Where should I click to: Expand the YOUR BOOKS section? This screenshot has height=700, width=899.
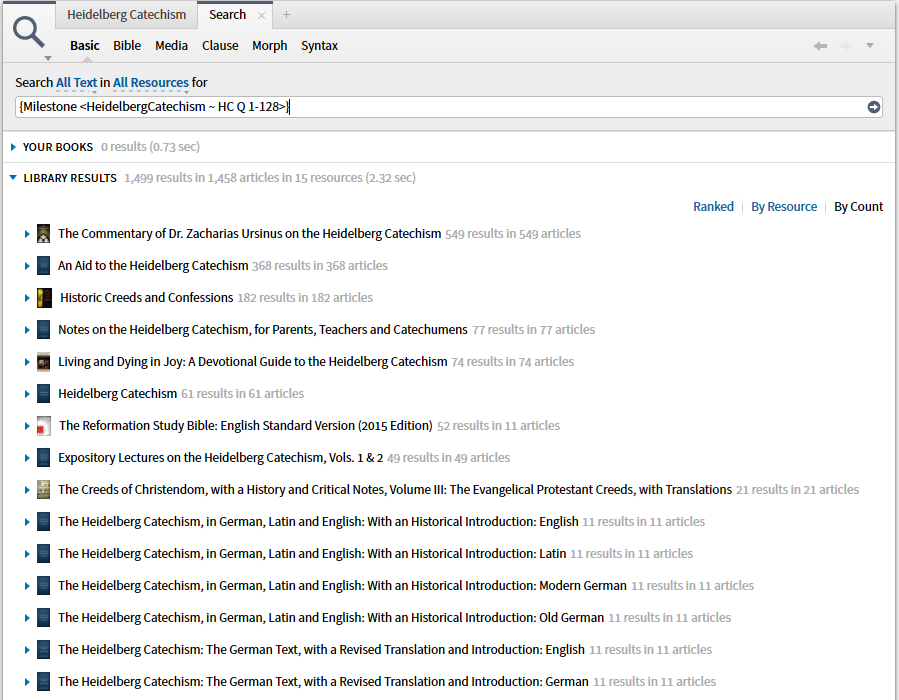pos(13,147)
